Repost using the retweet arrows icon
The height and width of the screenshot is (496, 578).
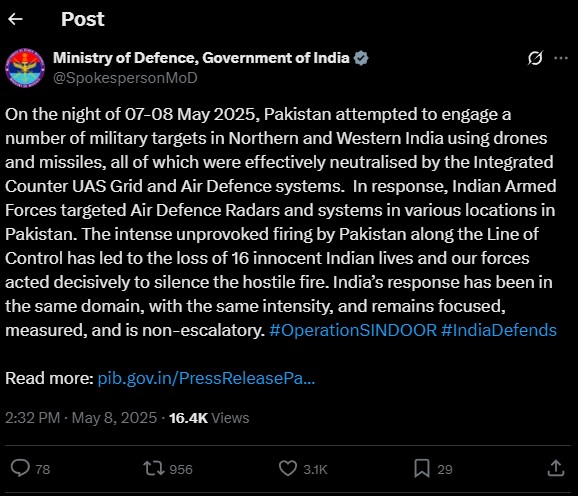point(154,468)
